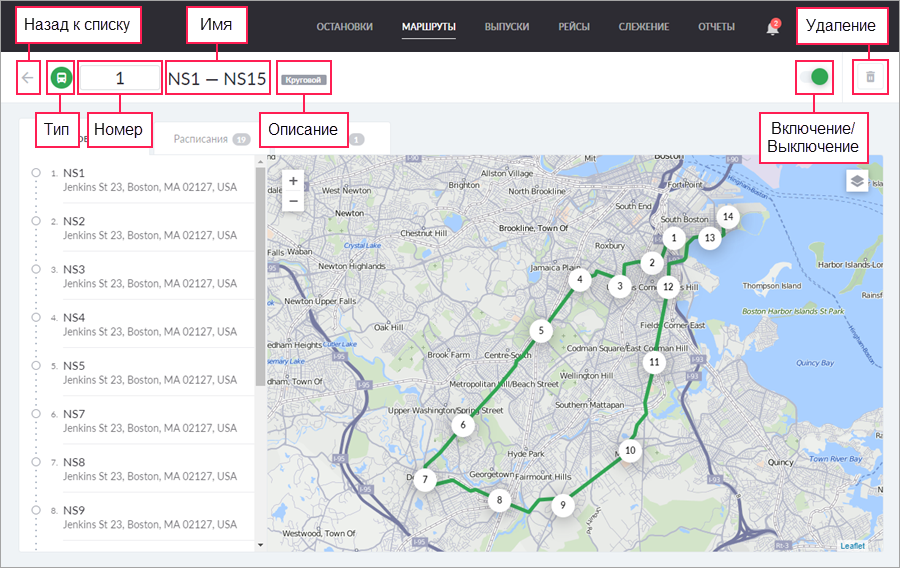Select map marker 2
The width and height of the screenshot is (900, 568).
[652, 263]
